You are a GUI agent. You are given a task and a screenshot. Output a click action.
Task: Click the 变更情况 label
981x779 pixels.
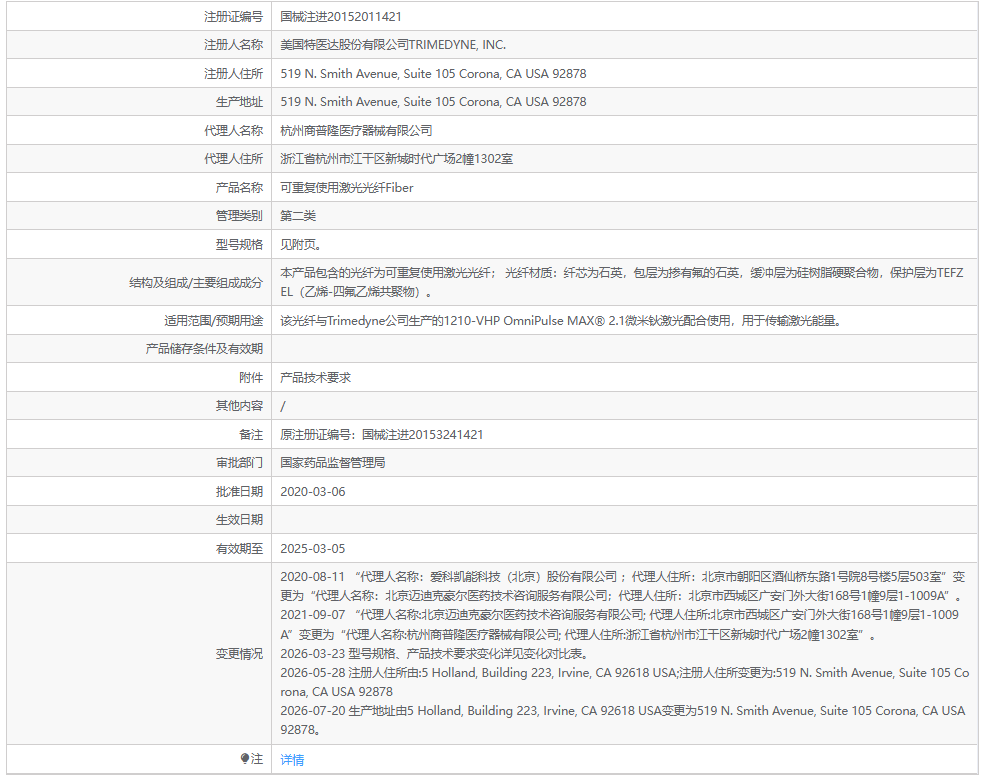click(x=240, y=654)
